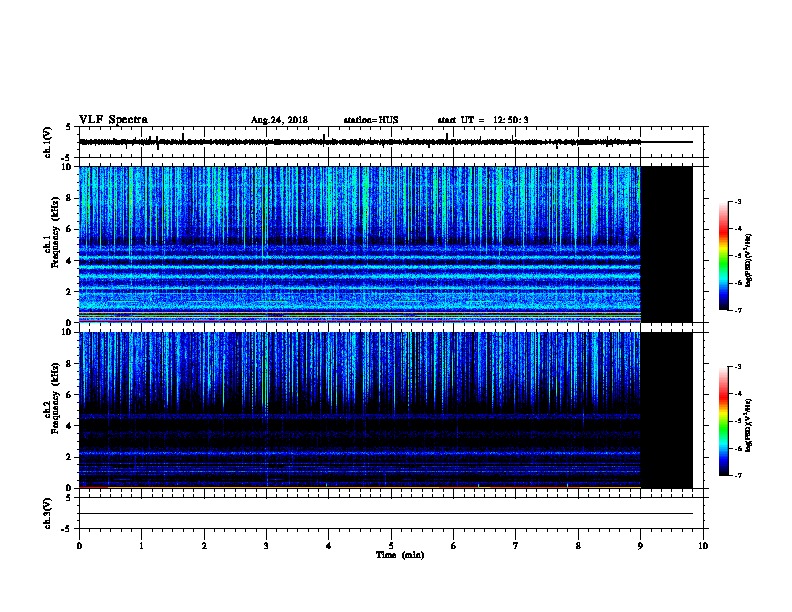The height and width of the screenshot is (612, 792).
Task: Click the ch.1 'Frequency (kHz)' axis label
Action: coord(55,232)
